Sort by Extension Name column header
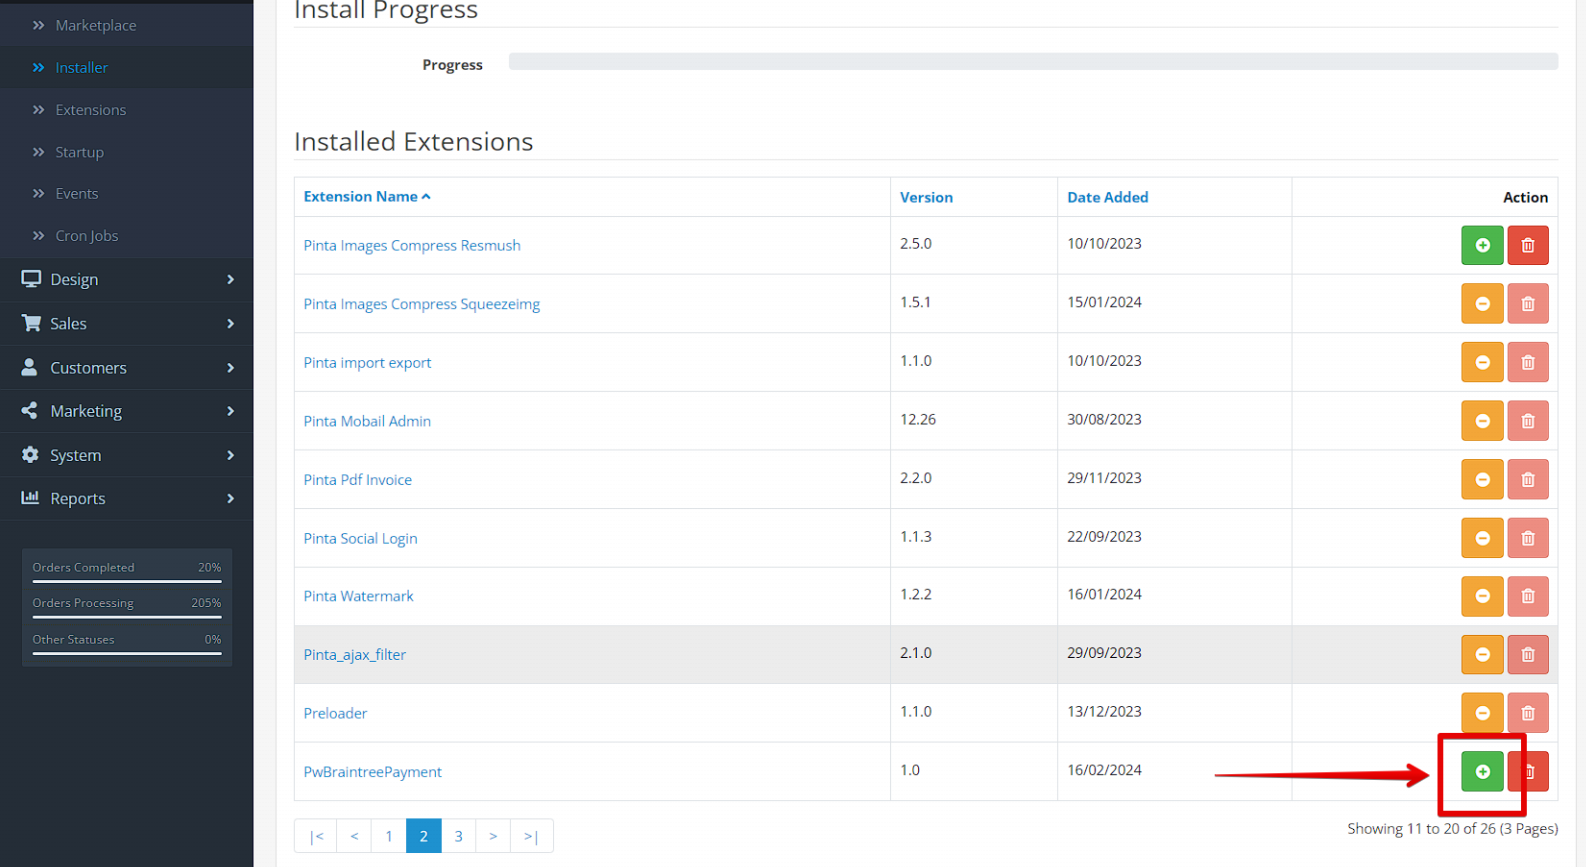The width and height of the screenshot is (1586, 867). [367, 196]
